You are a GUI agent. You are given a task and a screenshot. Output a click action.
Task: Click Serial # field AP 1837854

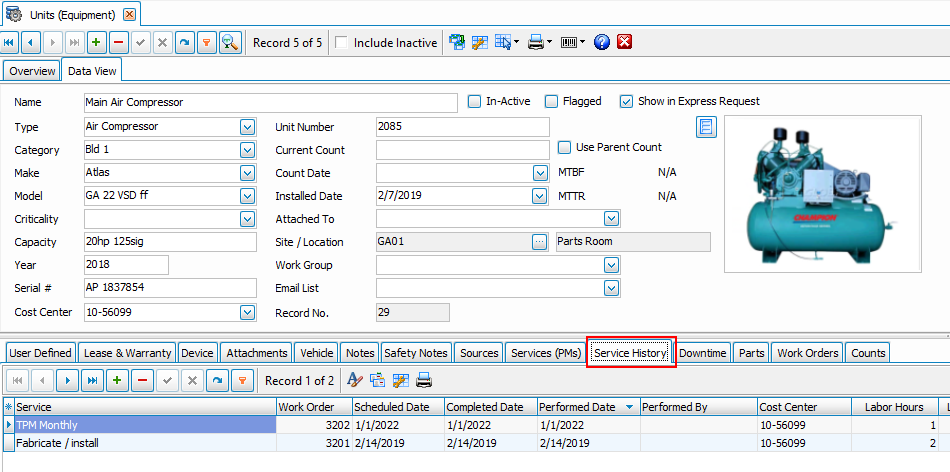click(170, 288)
